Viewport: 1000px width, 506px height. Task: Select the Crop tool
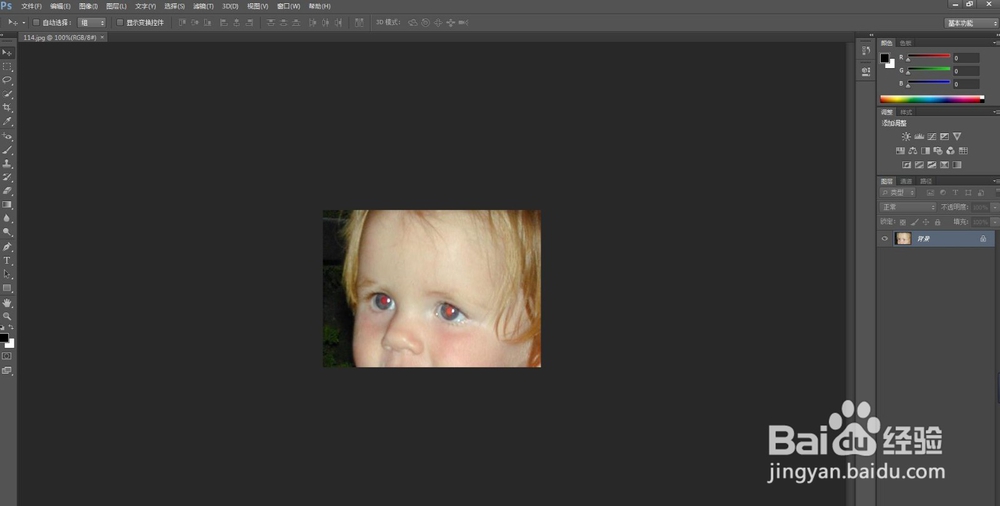pos(7,108)
